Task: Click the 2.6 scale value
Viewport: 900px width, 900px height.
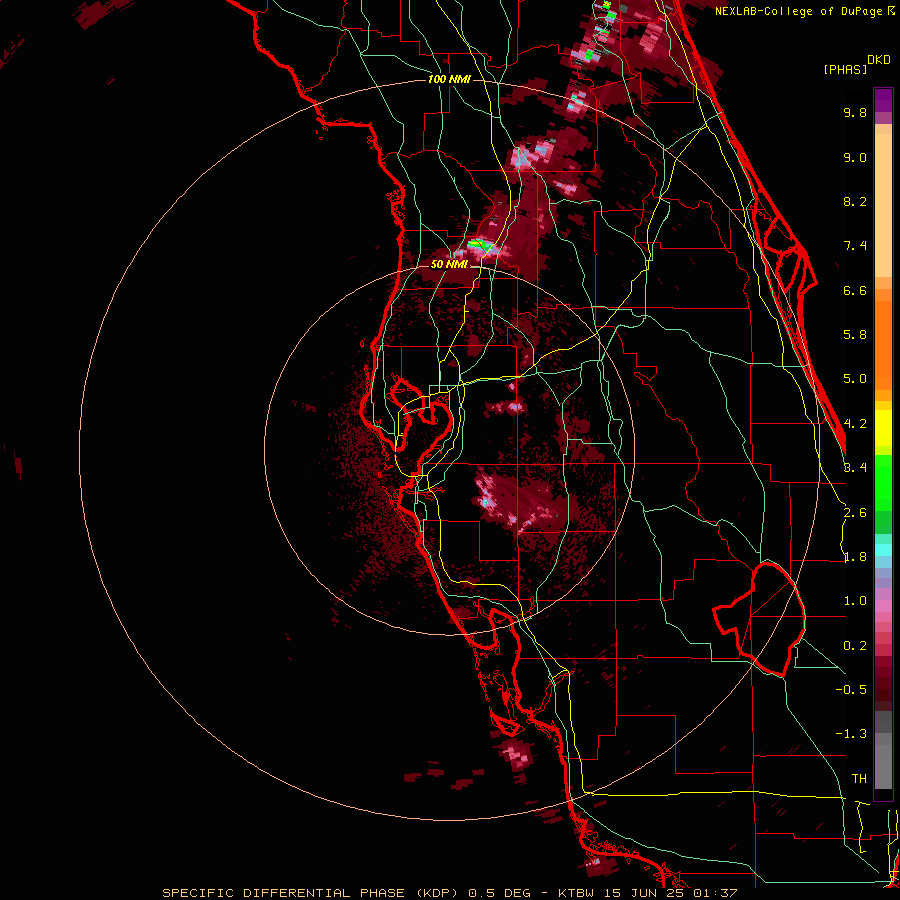Action: coord(855,513)
